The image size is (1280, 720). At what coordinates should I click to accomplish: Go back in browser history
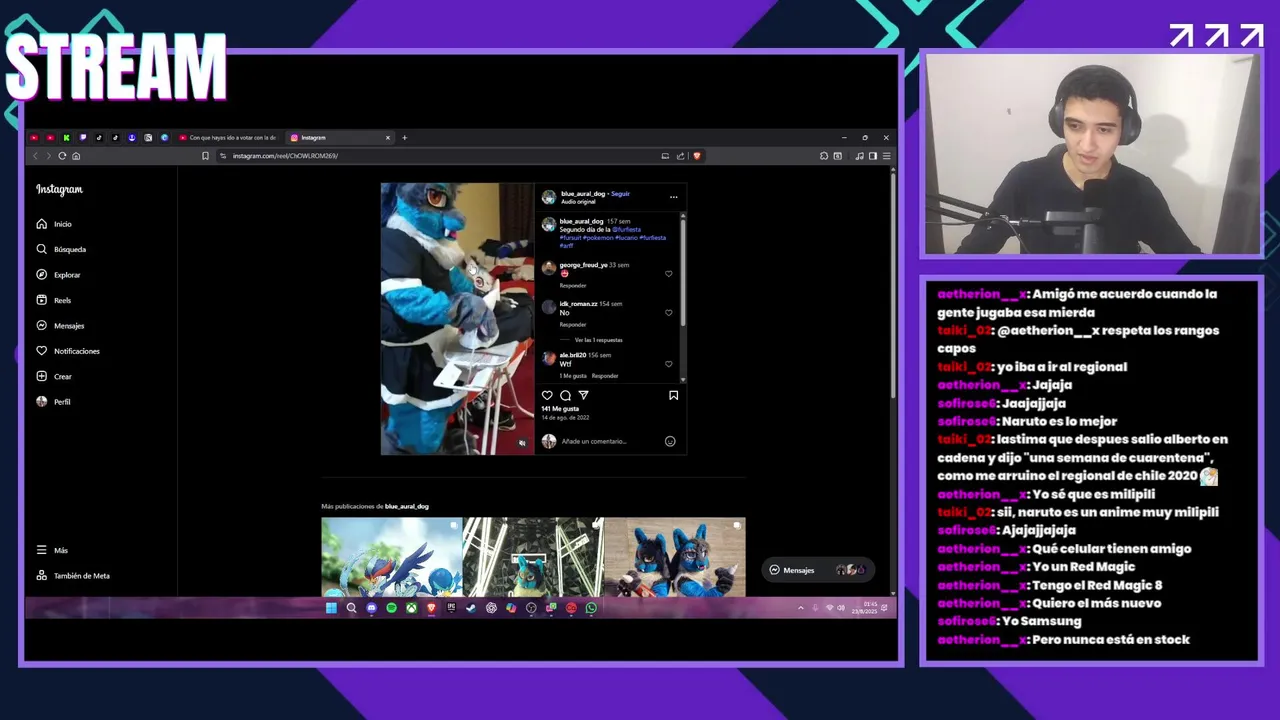[x=35, y=156]
